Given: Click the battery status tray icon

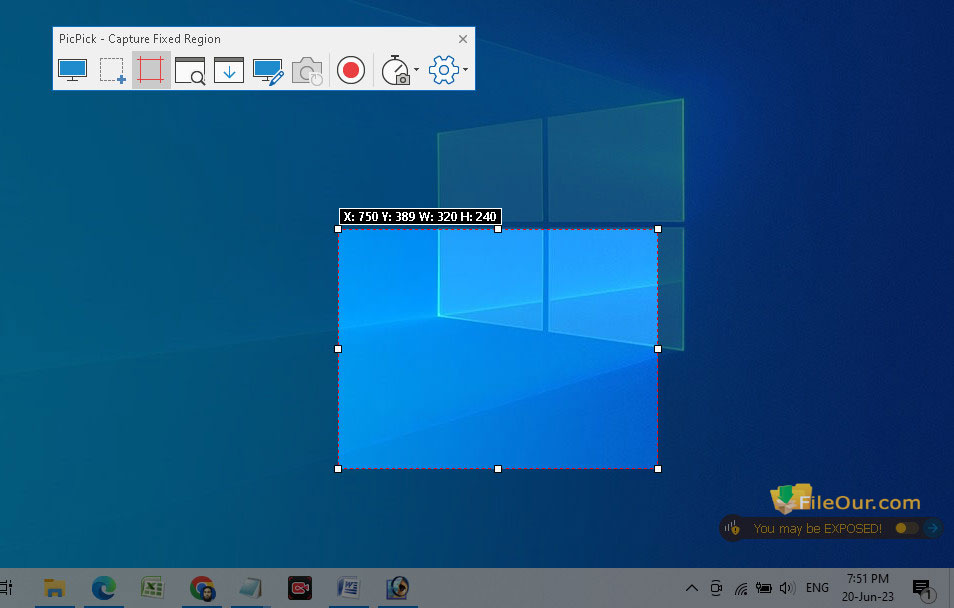Looking at the screenshot, I should [x=764, y=588].
